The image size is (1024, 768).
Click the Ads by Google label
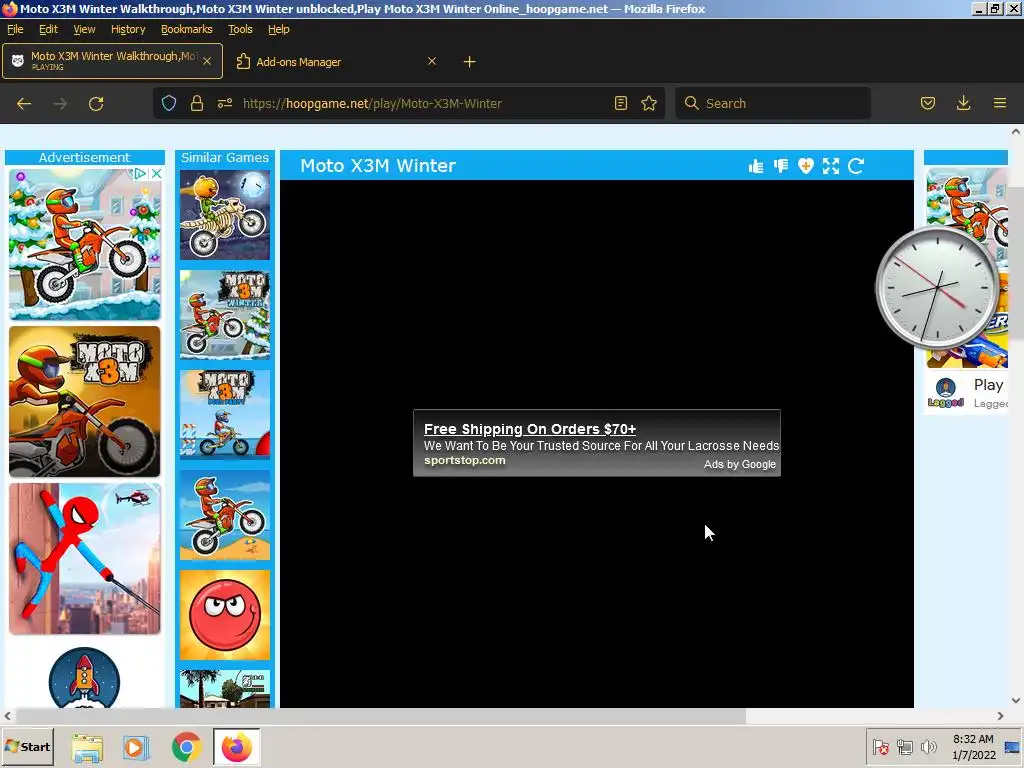pyautogui.click(x=740, y=464)
